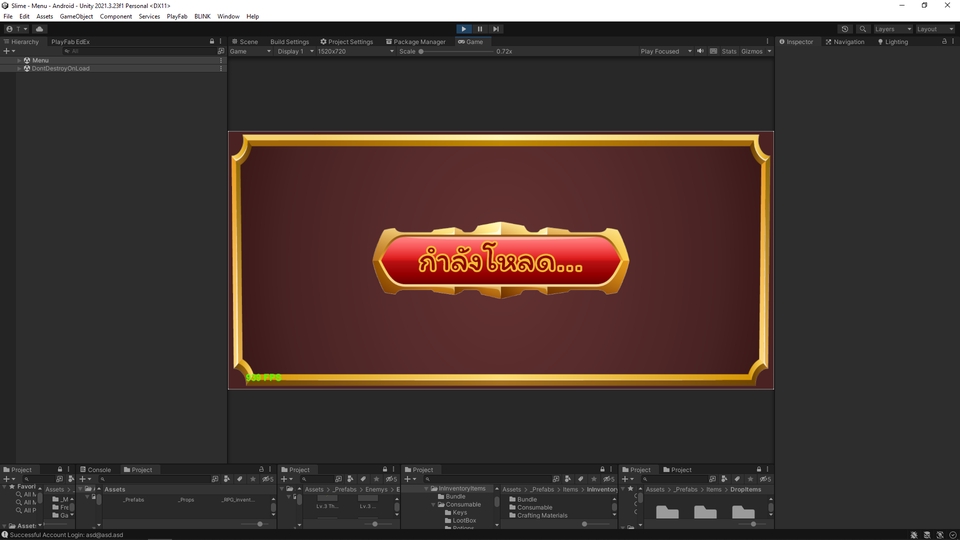The height and width of the screenshot is (540, 960).
Task: Open the File menu
Action: pos(8,17)
